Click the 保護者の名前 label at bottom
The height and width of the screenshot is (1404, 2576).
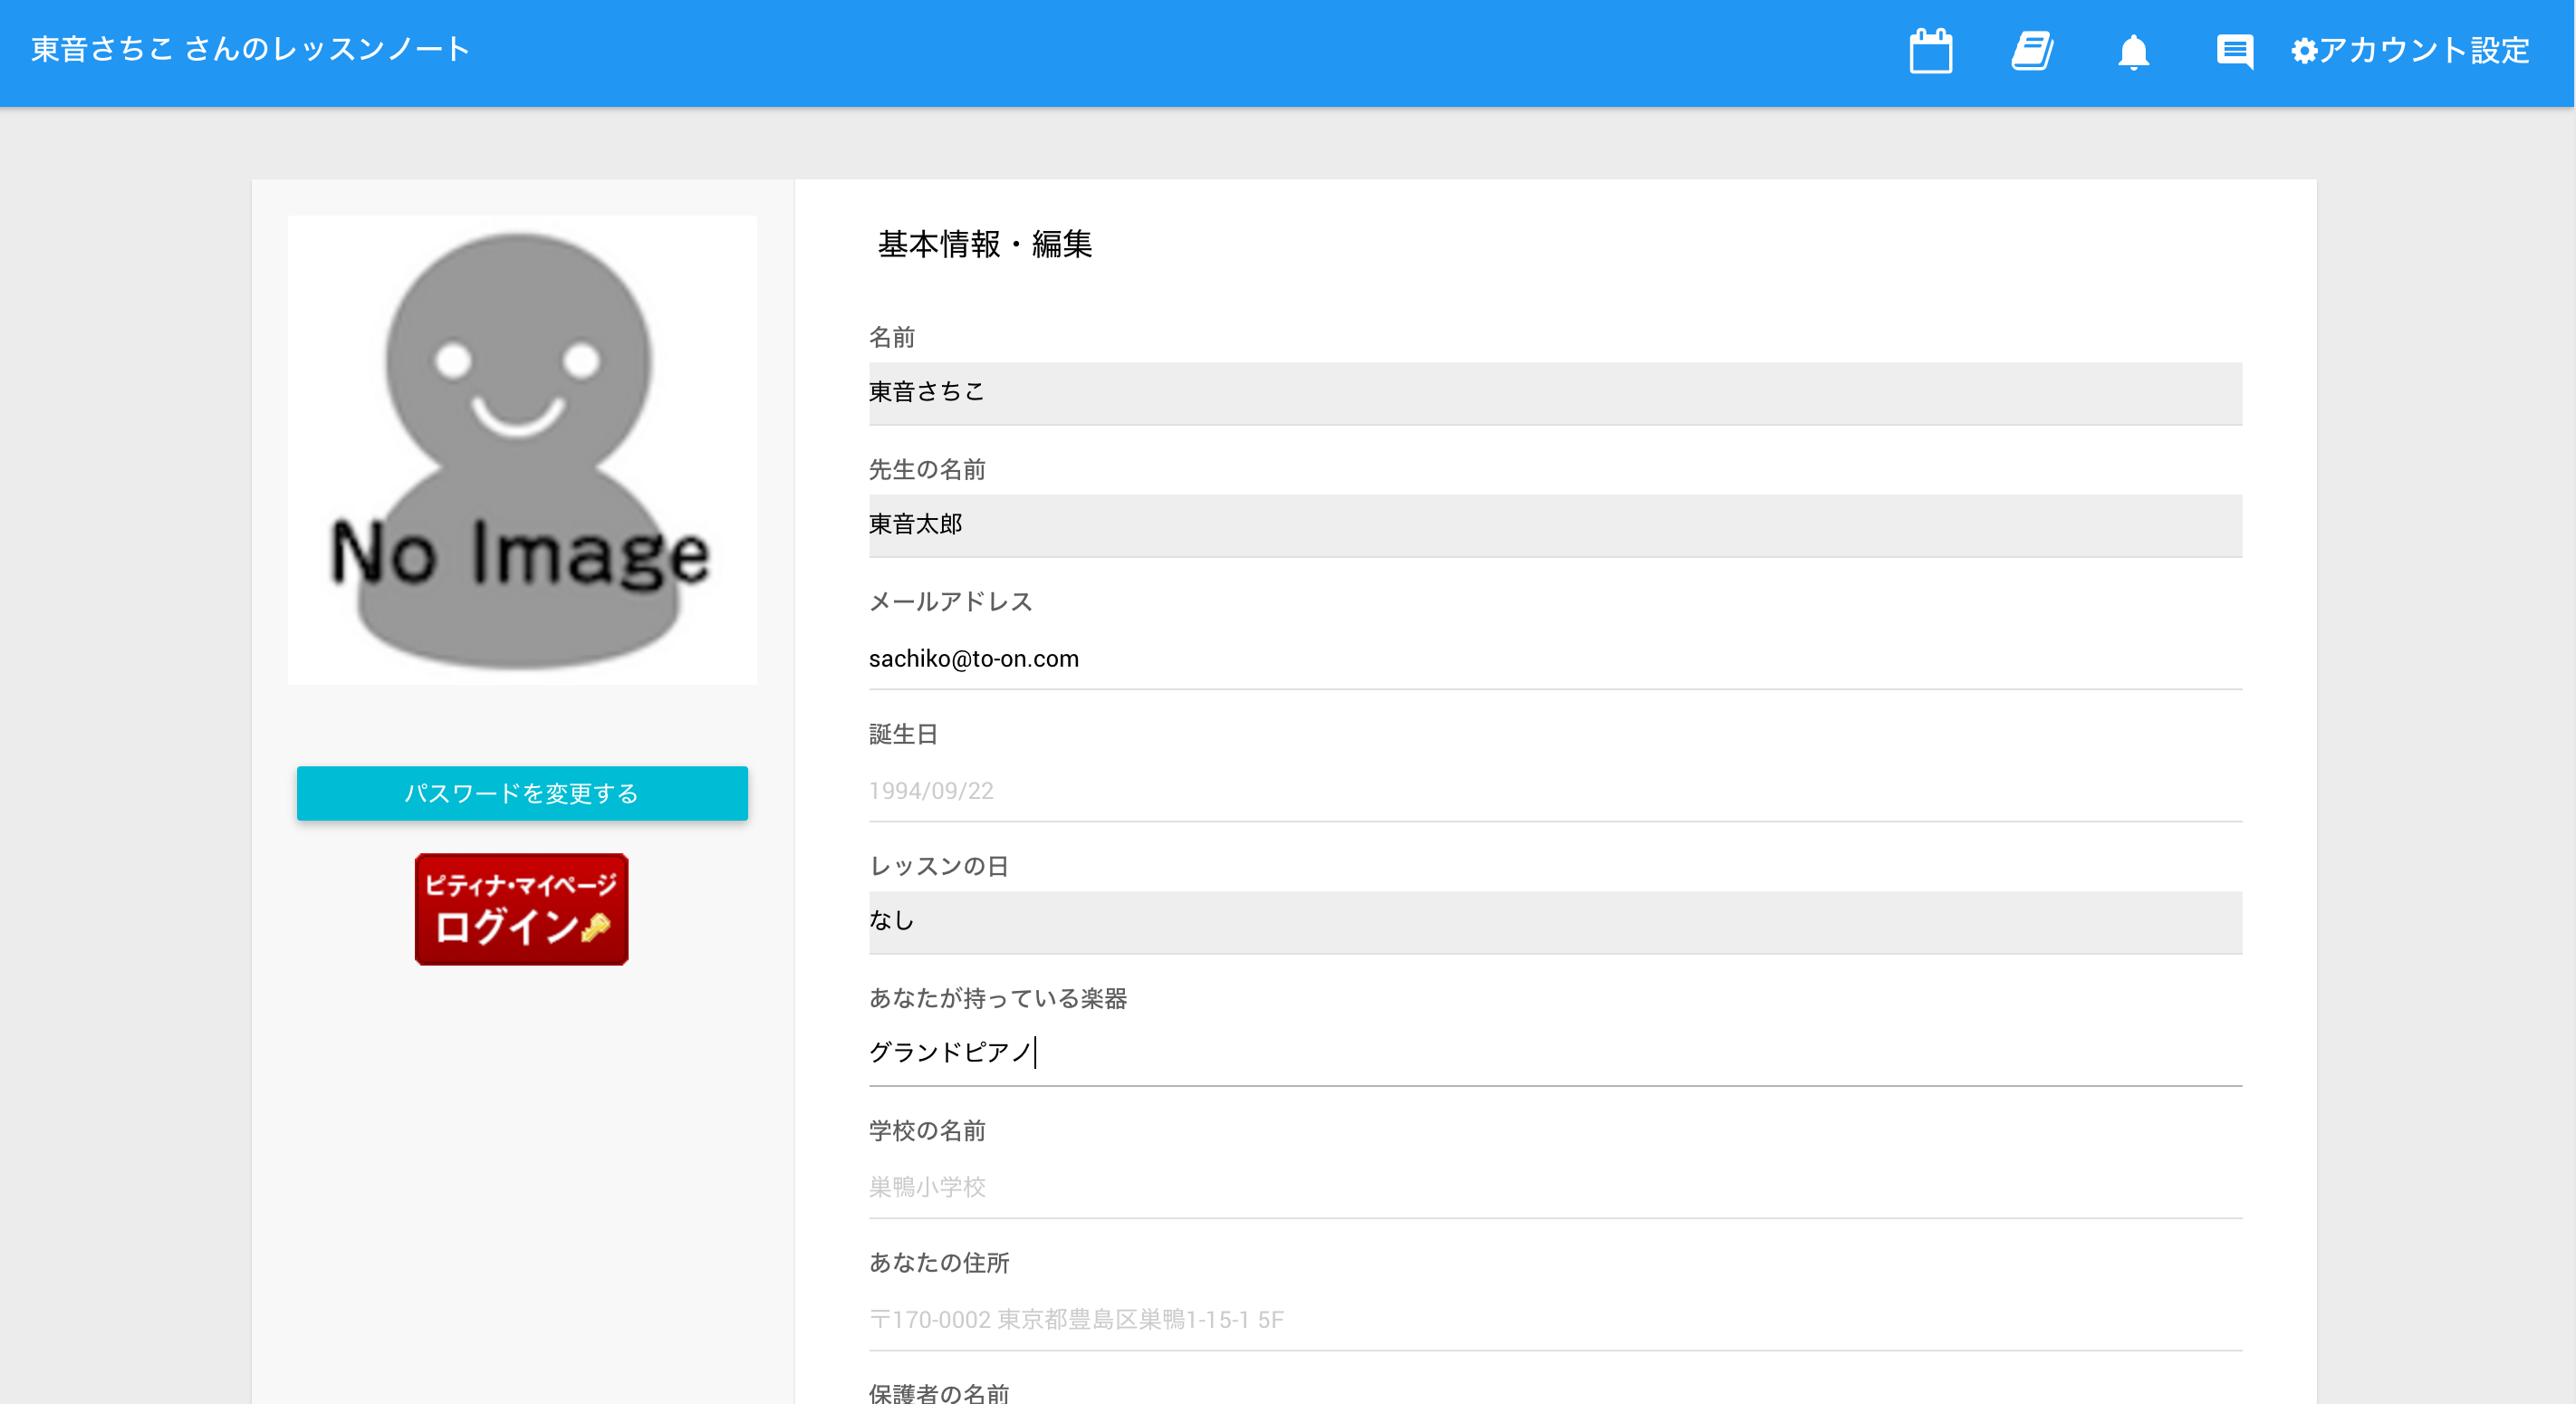(938, 1392)
